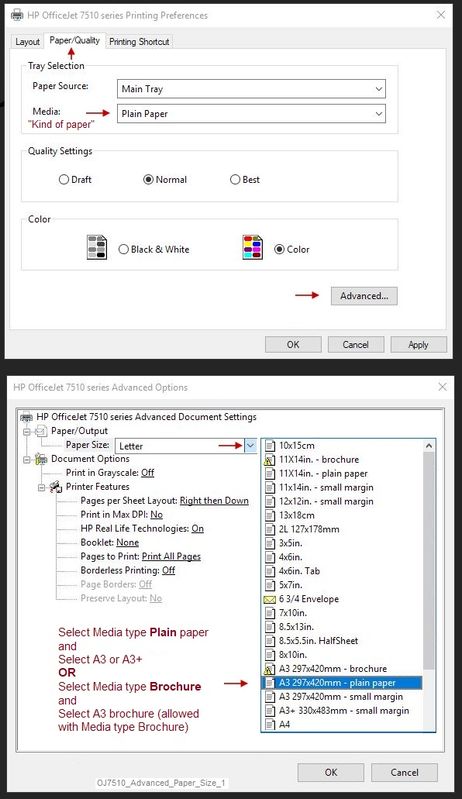Click Borderless Printing Off value
The image size is (462, 799).
click(x=169, y=570)
